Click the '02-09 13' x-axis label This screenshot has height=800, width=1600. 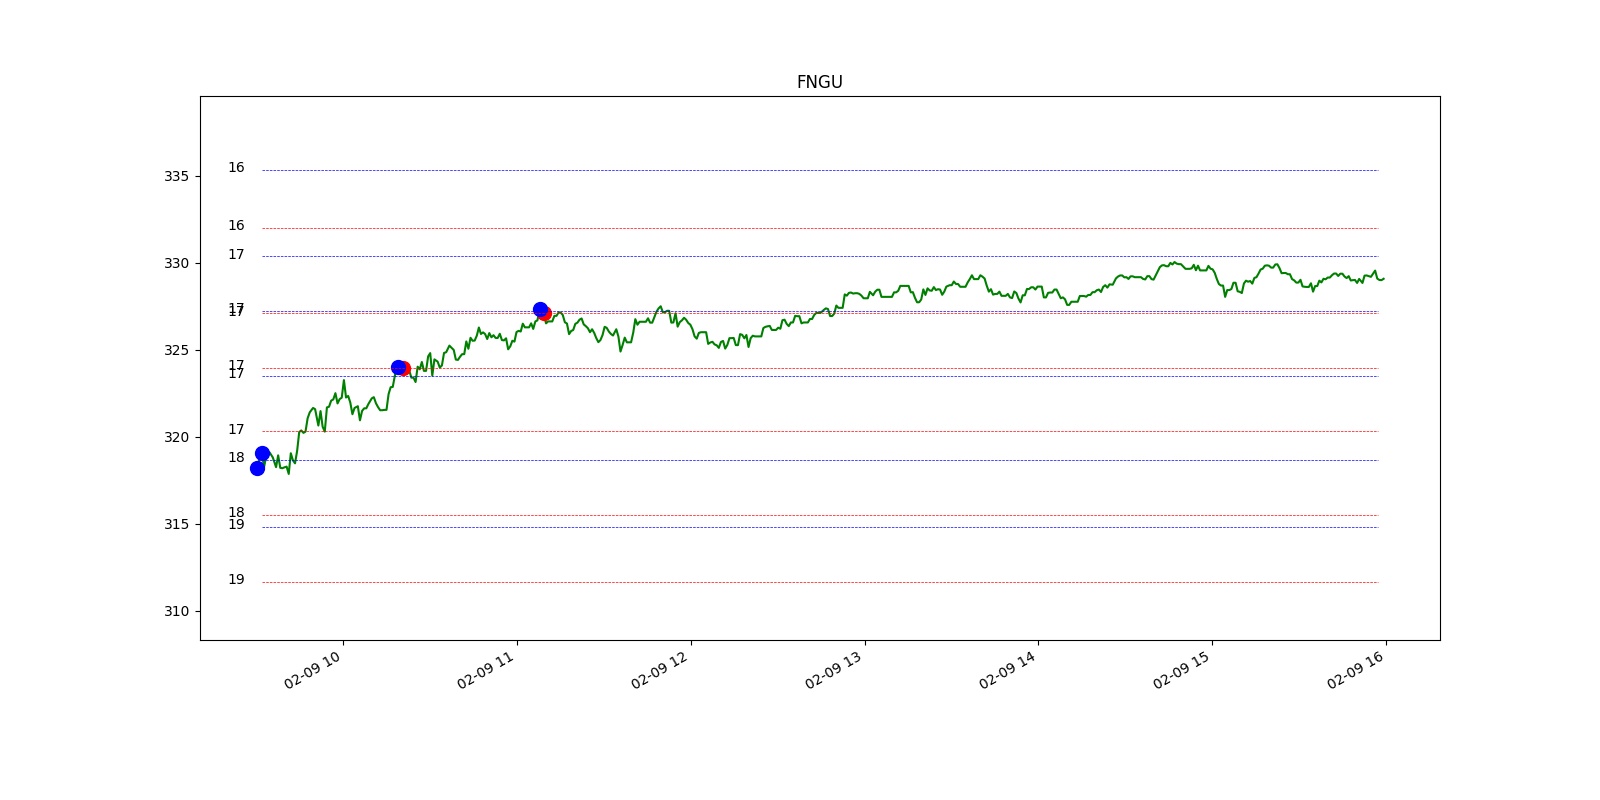coord(834,670)
